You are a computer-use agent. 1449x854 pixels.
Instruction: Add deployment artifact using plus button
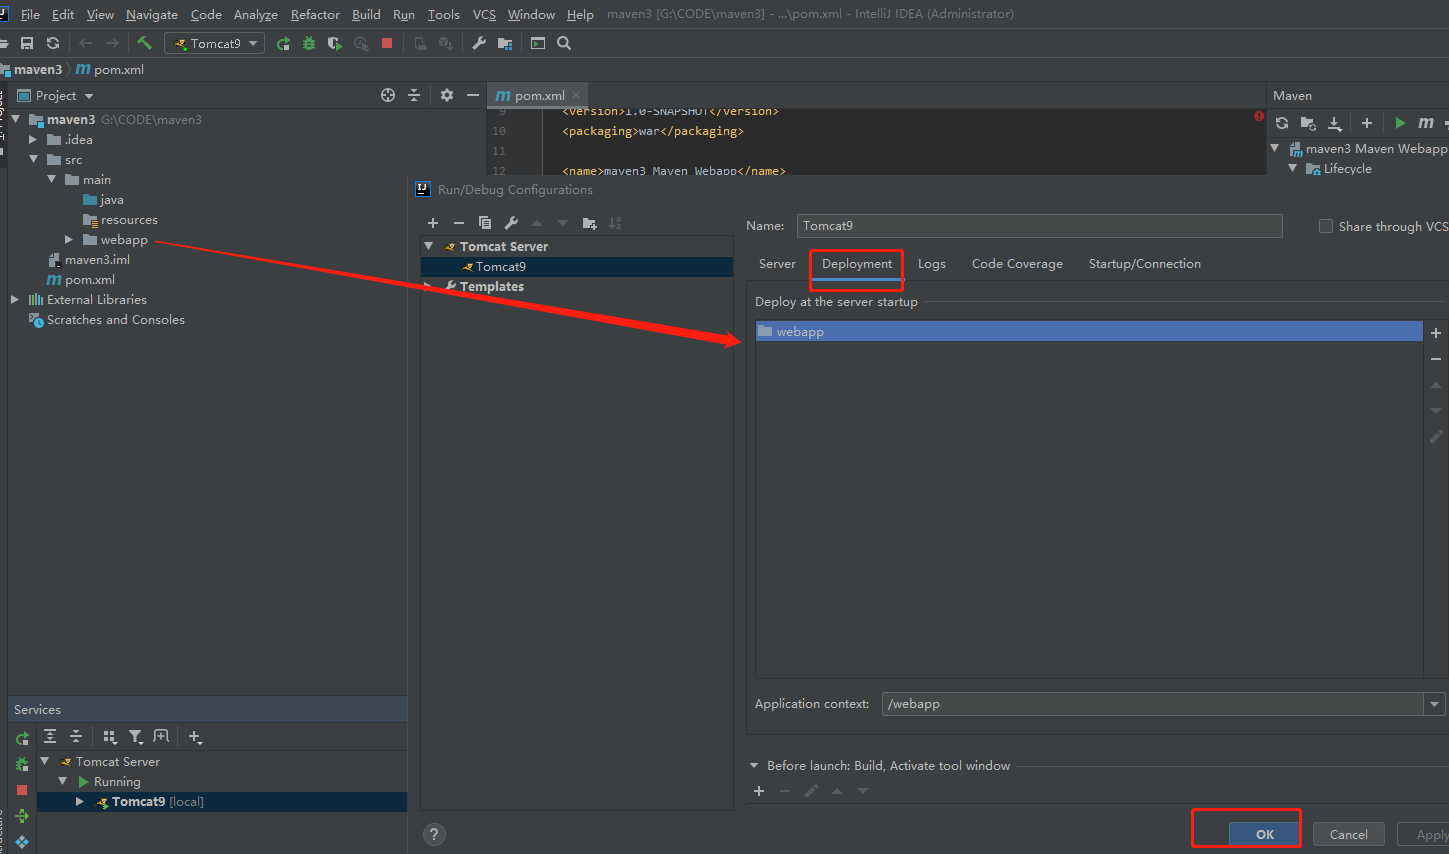click(x=1436, y=333)
